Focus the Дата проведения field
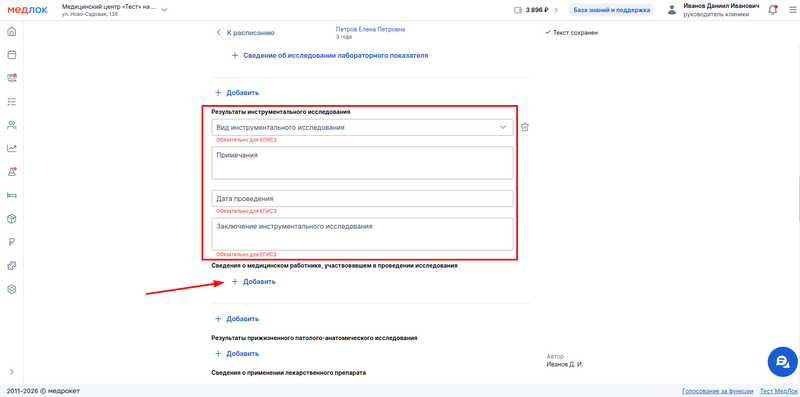 click(362, 198)
